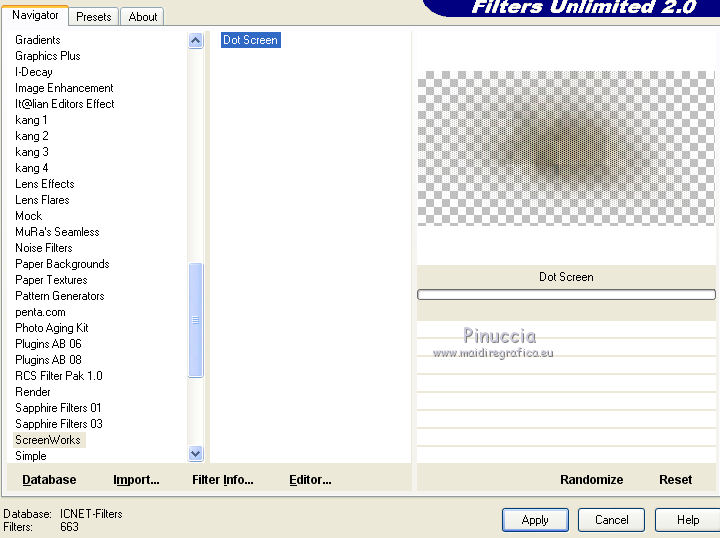Screen dimensions: 720x538
Task: Select Mock category
Action: (x=28, y=216)
